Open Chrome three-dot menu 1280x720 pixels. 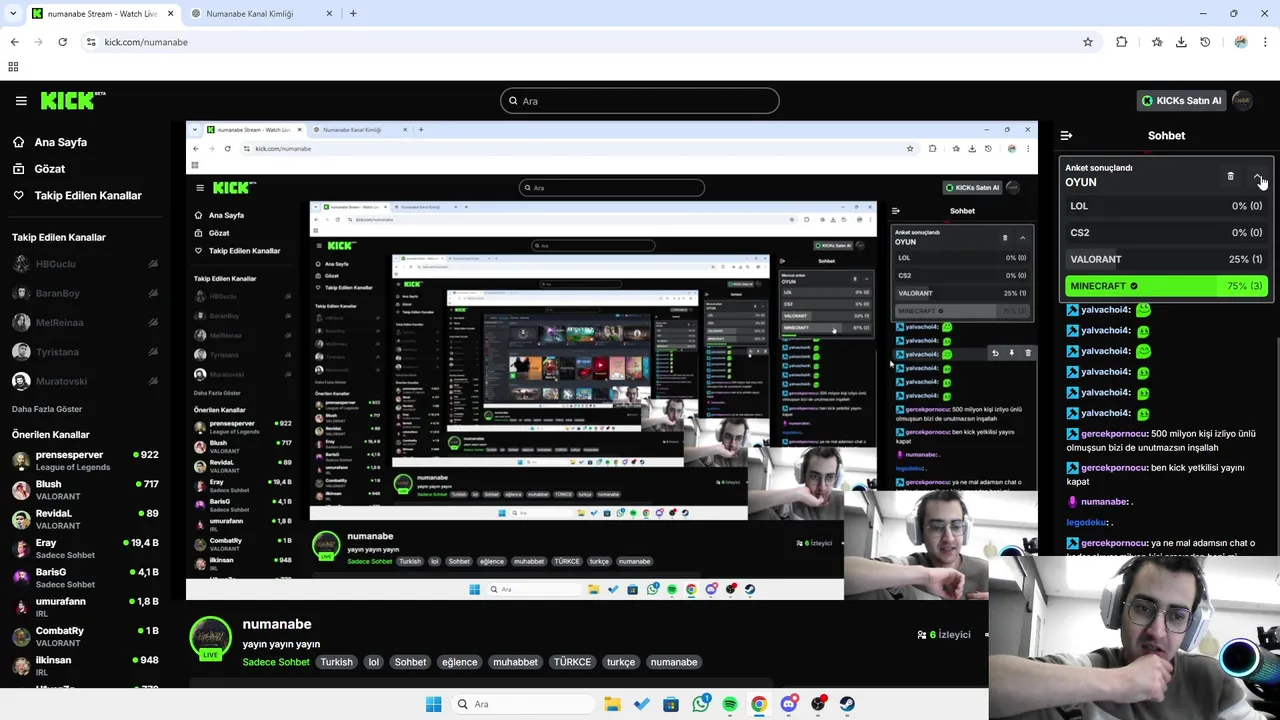tap(1265, 42)
